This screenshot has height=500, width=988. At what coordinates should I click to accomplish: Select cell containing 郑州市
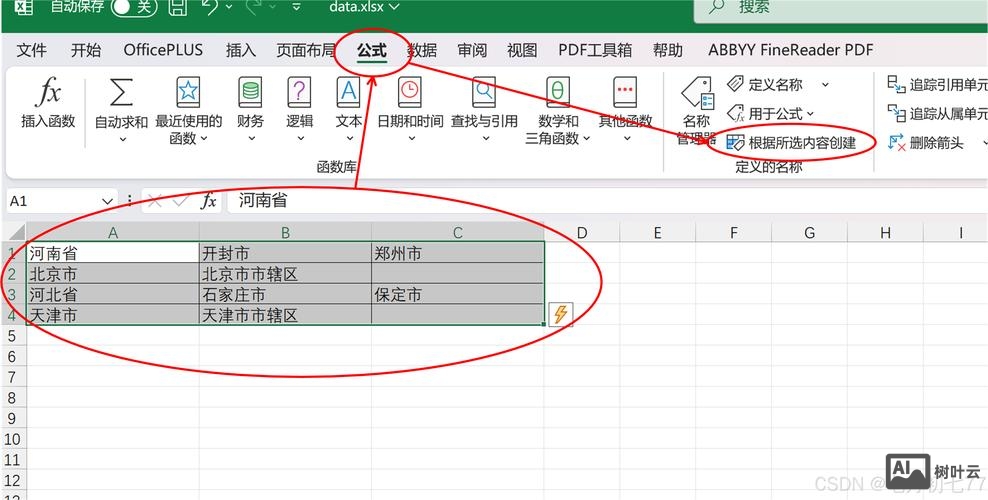457,253
